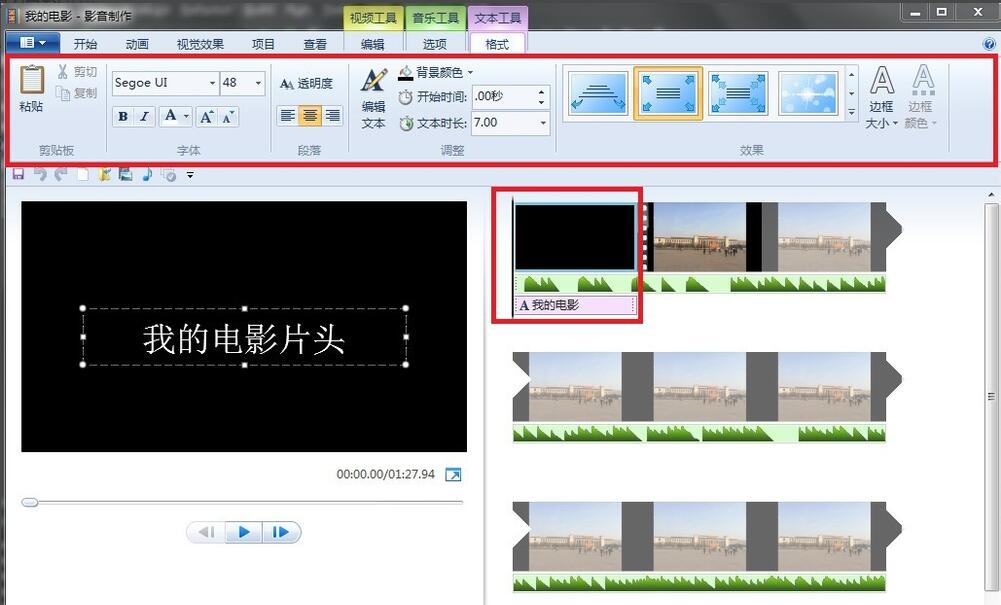Open the 选项 Options tab under music tools
The image size is (1001, 605).
pyautogui.click(x=435, y=44)
